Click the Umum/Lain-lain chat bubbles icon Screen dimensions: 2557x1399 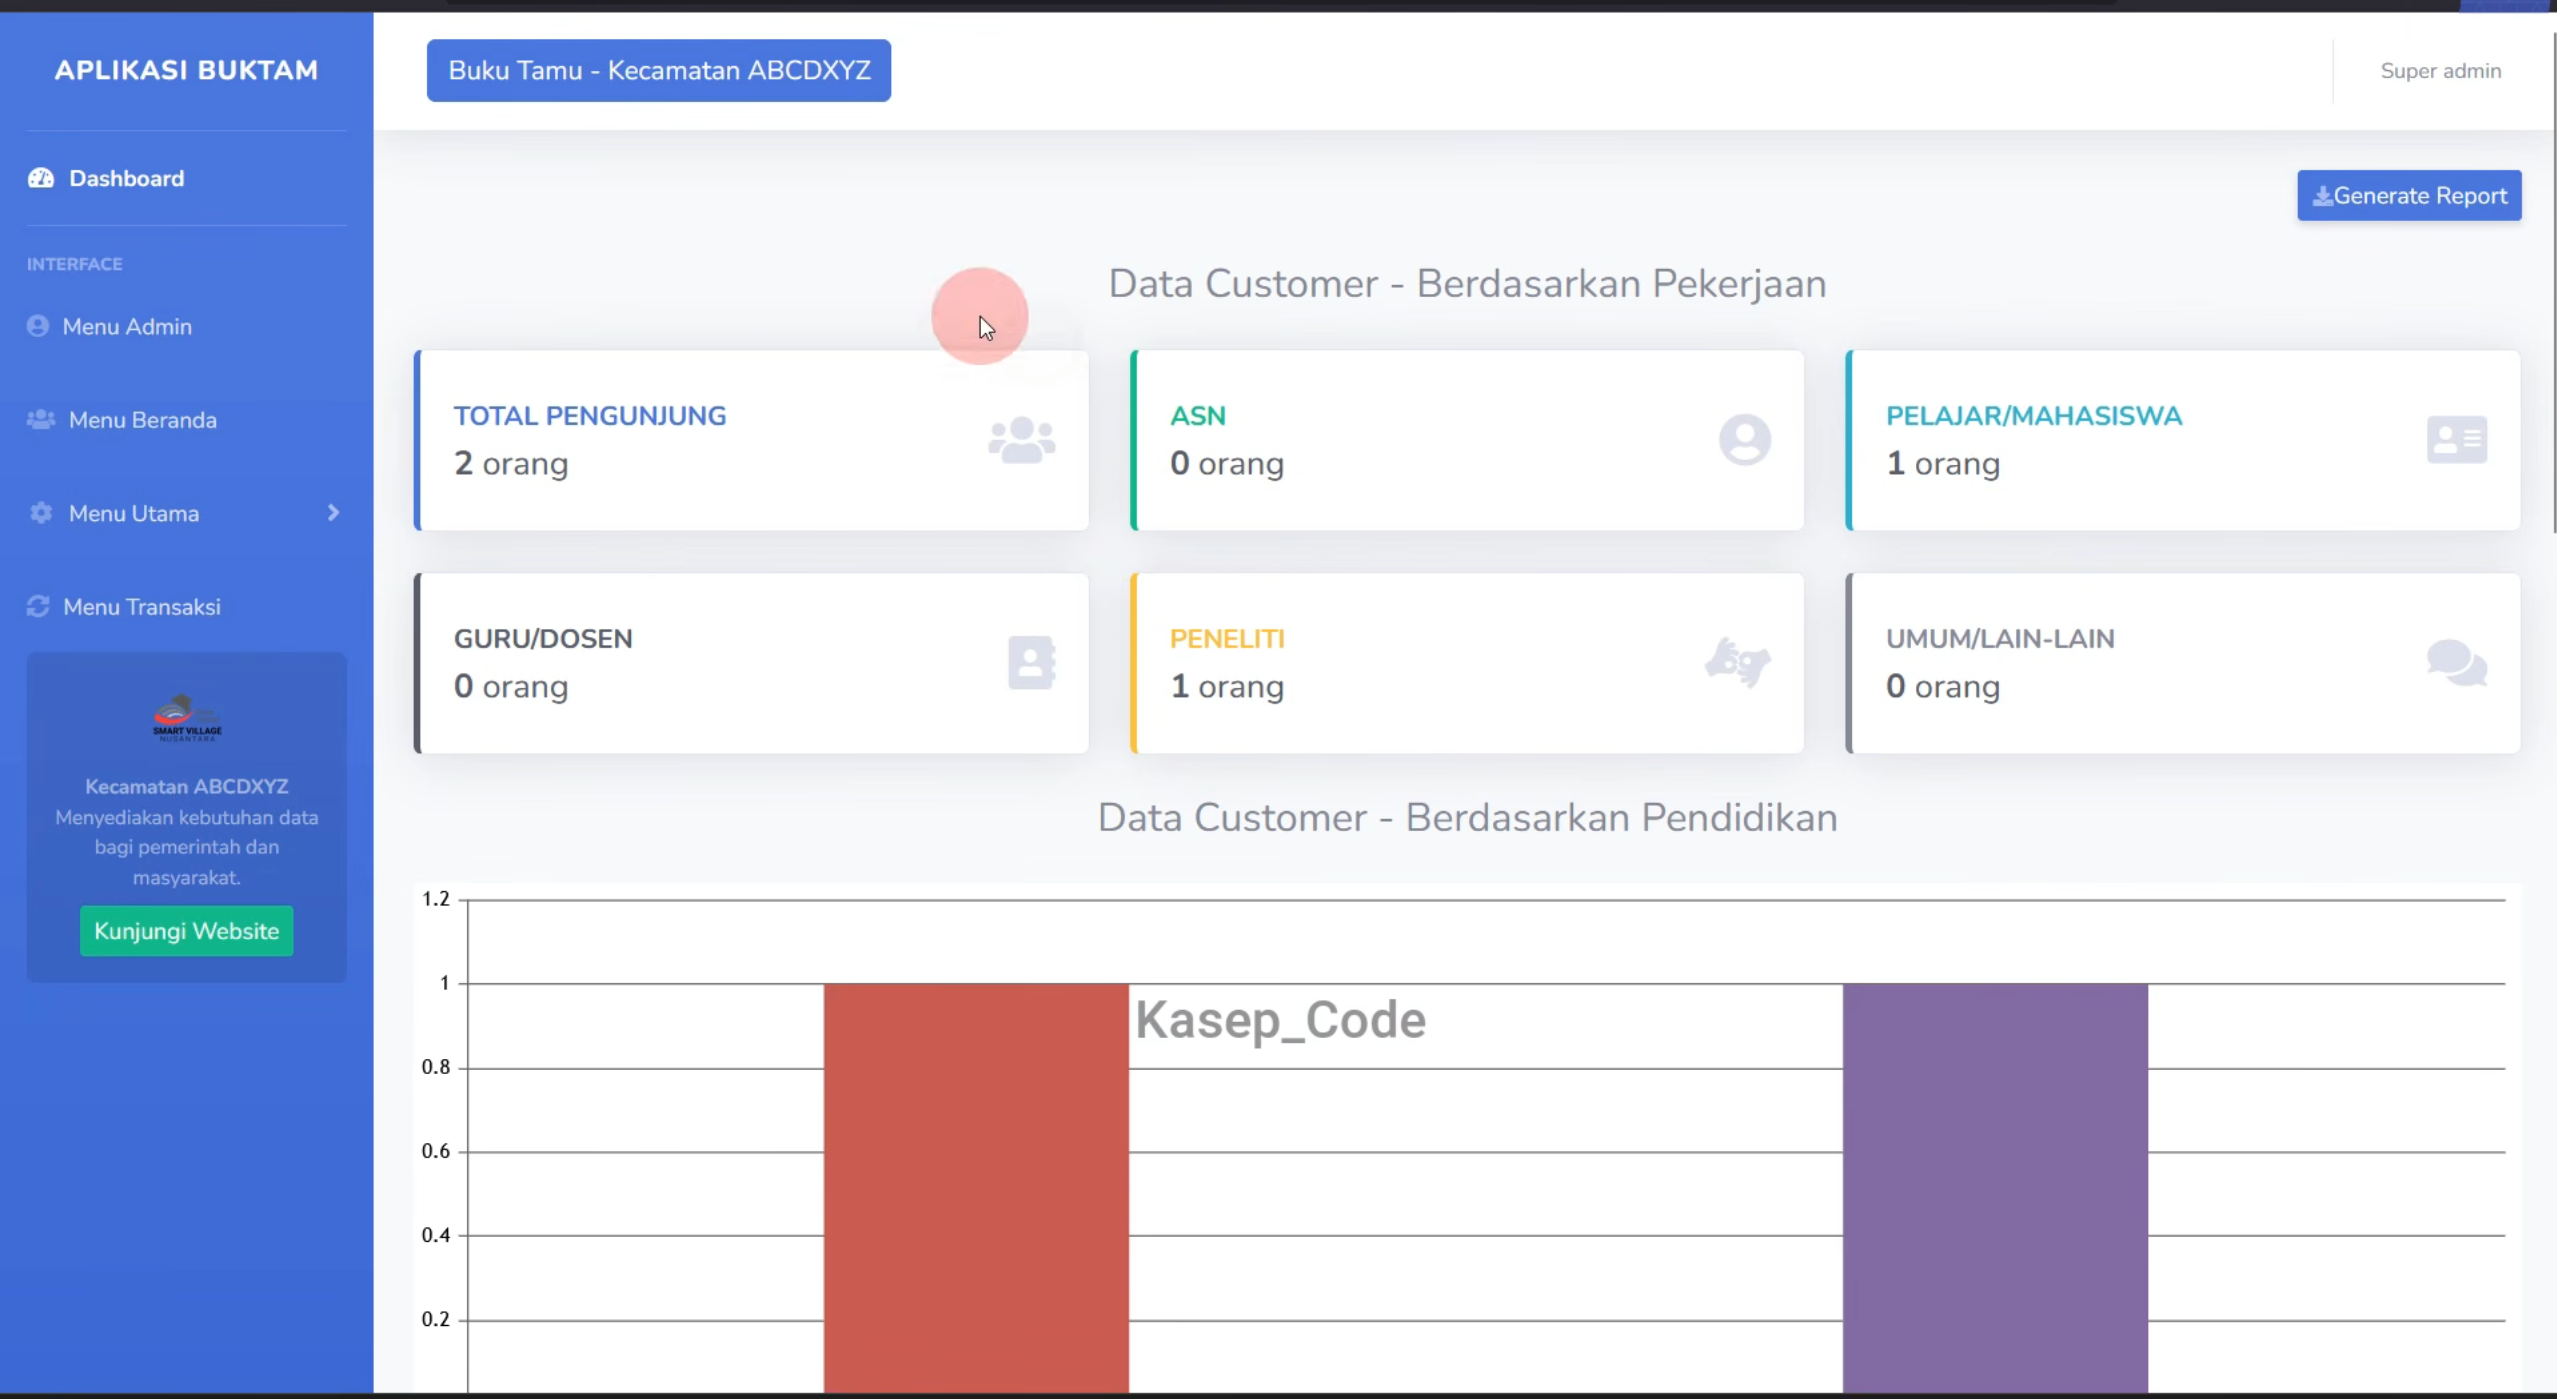click(x=2457, y=663)
